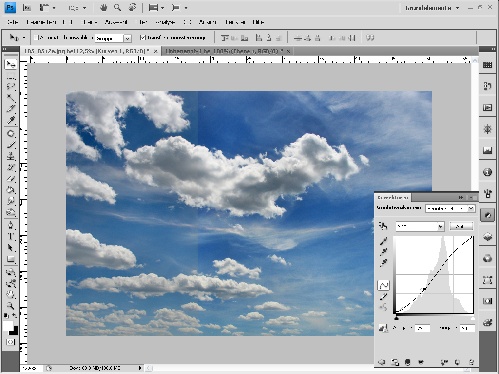Select the Blur tool
Image resolution: width=499 pixels, height=374 pixels.
pos(10,201)
